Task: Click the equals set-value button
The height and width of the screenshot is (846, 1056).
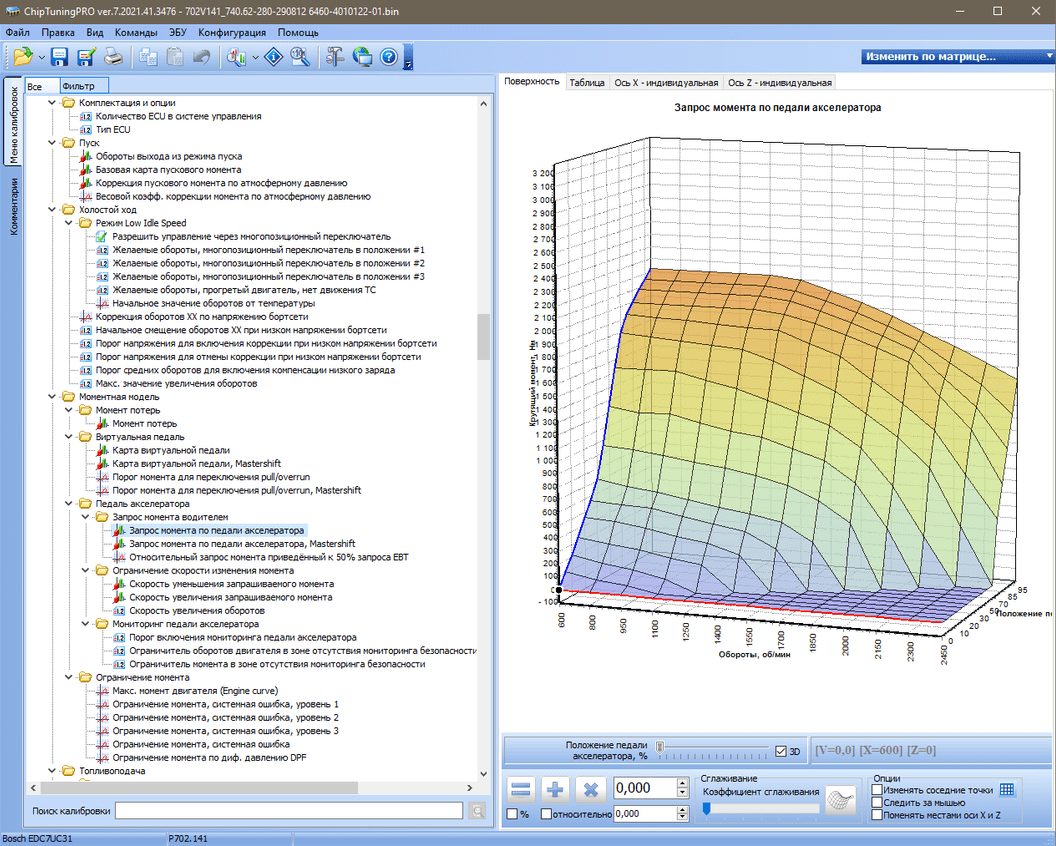Action: point(521,789)
